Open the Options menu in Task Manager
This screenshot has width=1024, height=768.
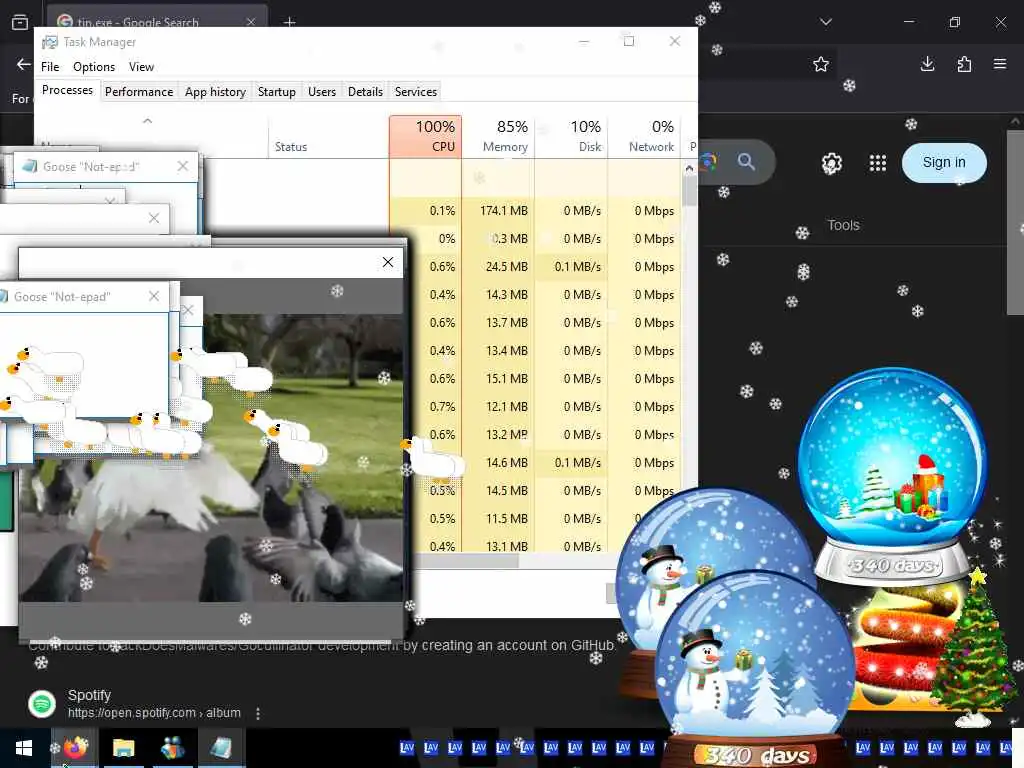(x=94, y=67)
